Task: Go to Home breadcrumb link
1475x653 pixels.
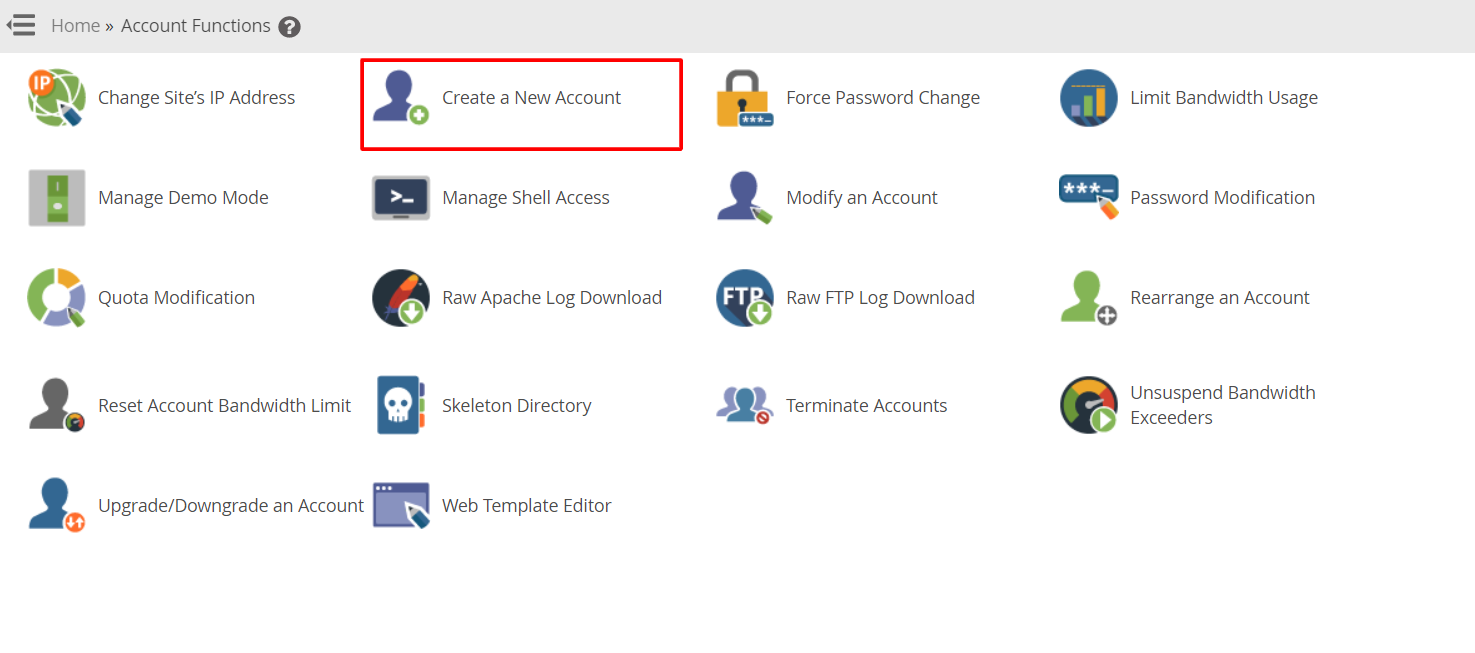Action: (x=75, y=26)
